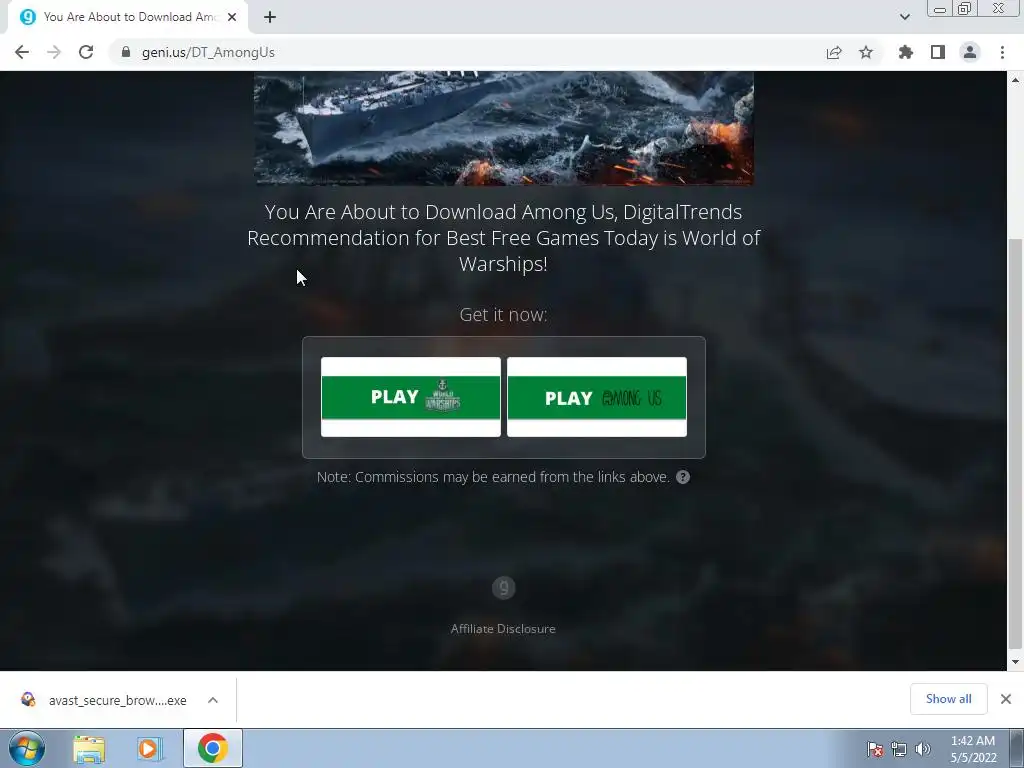
Task: Click Show all downloads
Action: point(948,699)
